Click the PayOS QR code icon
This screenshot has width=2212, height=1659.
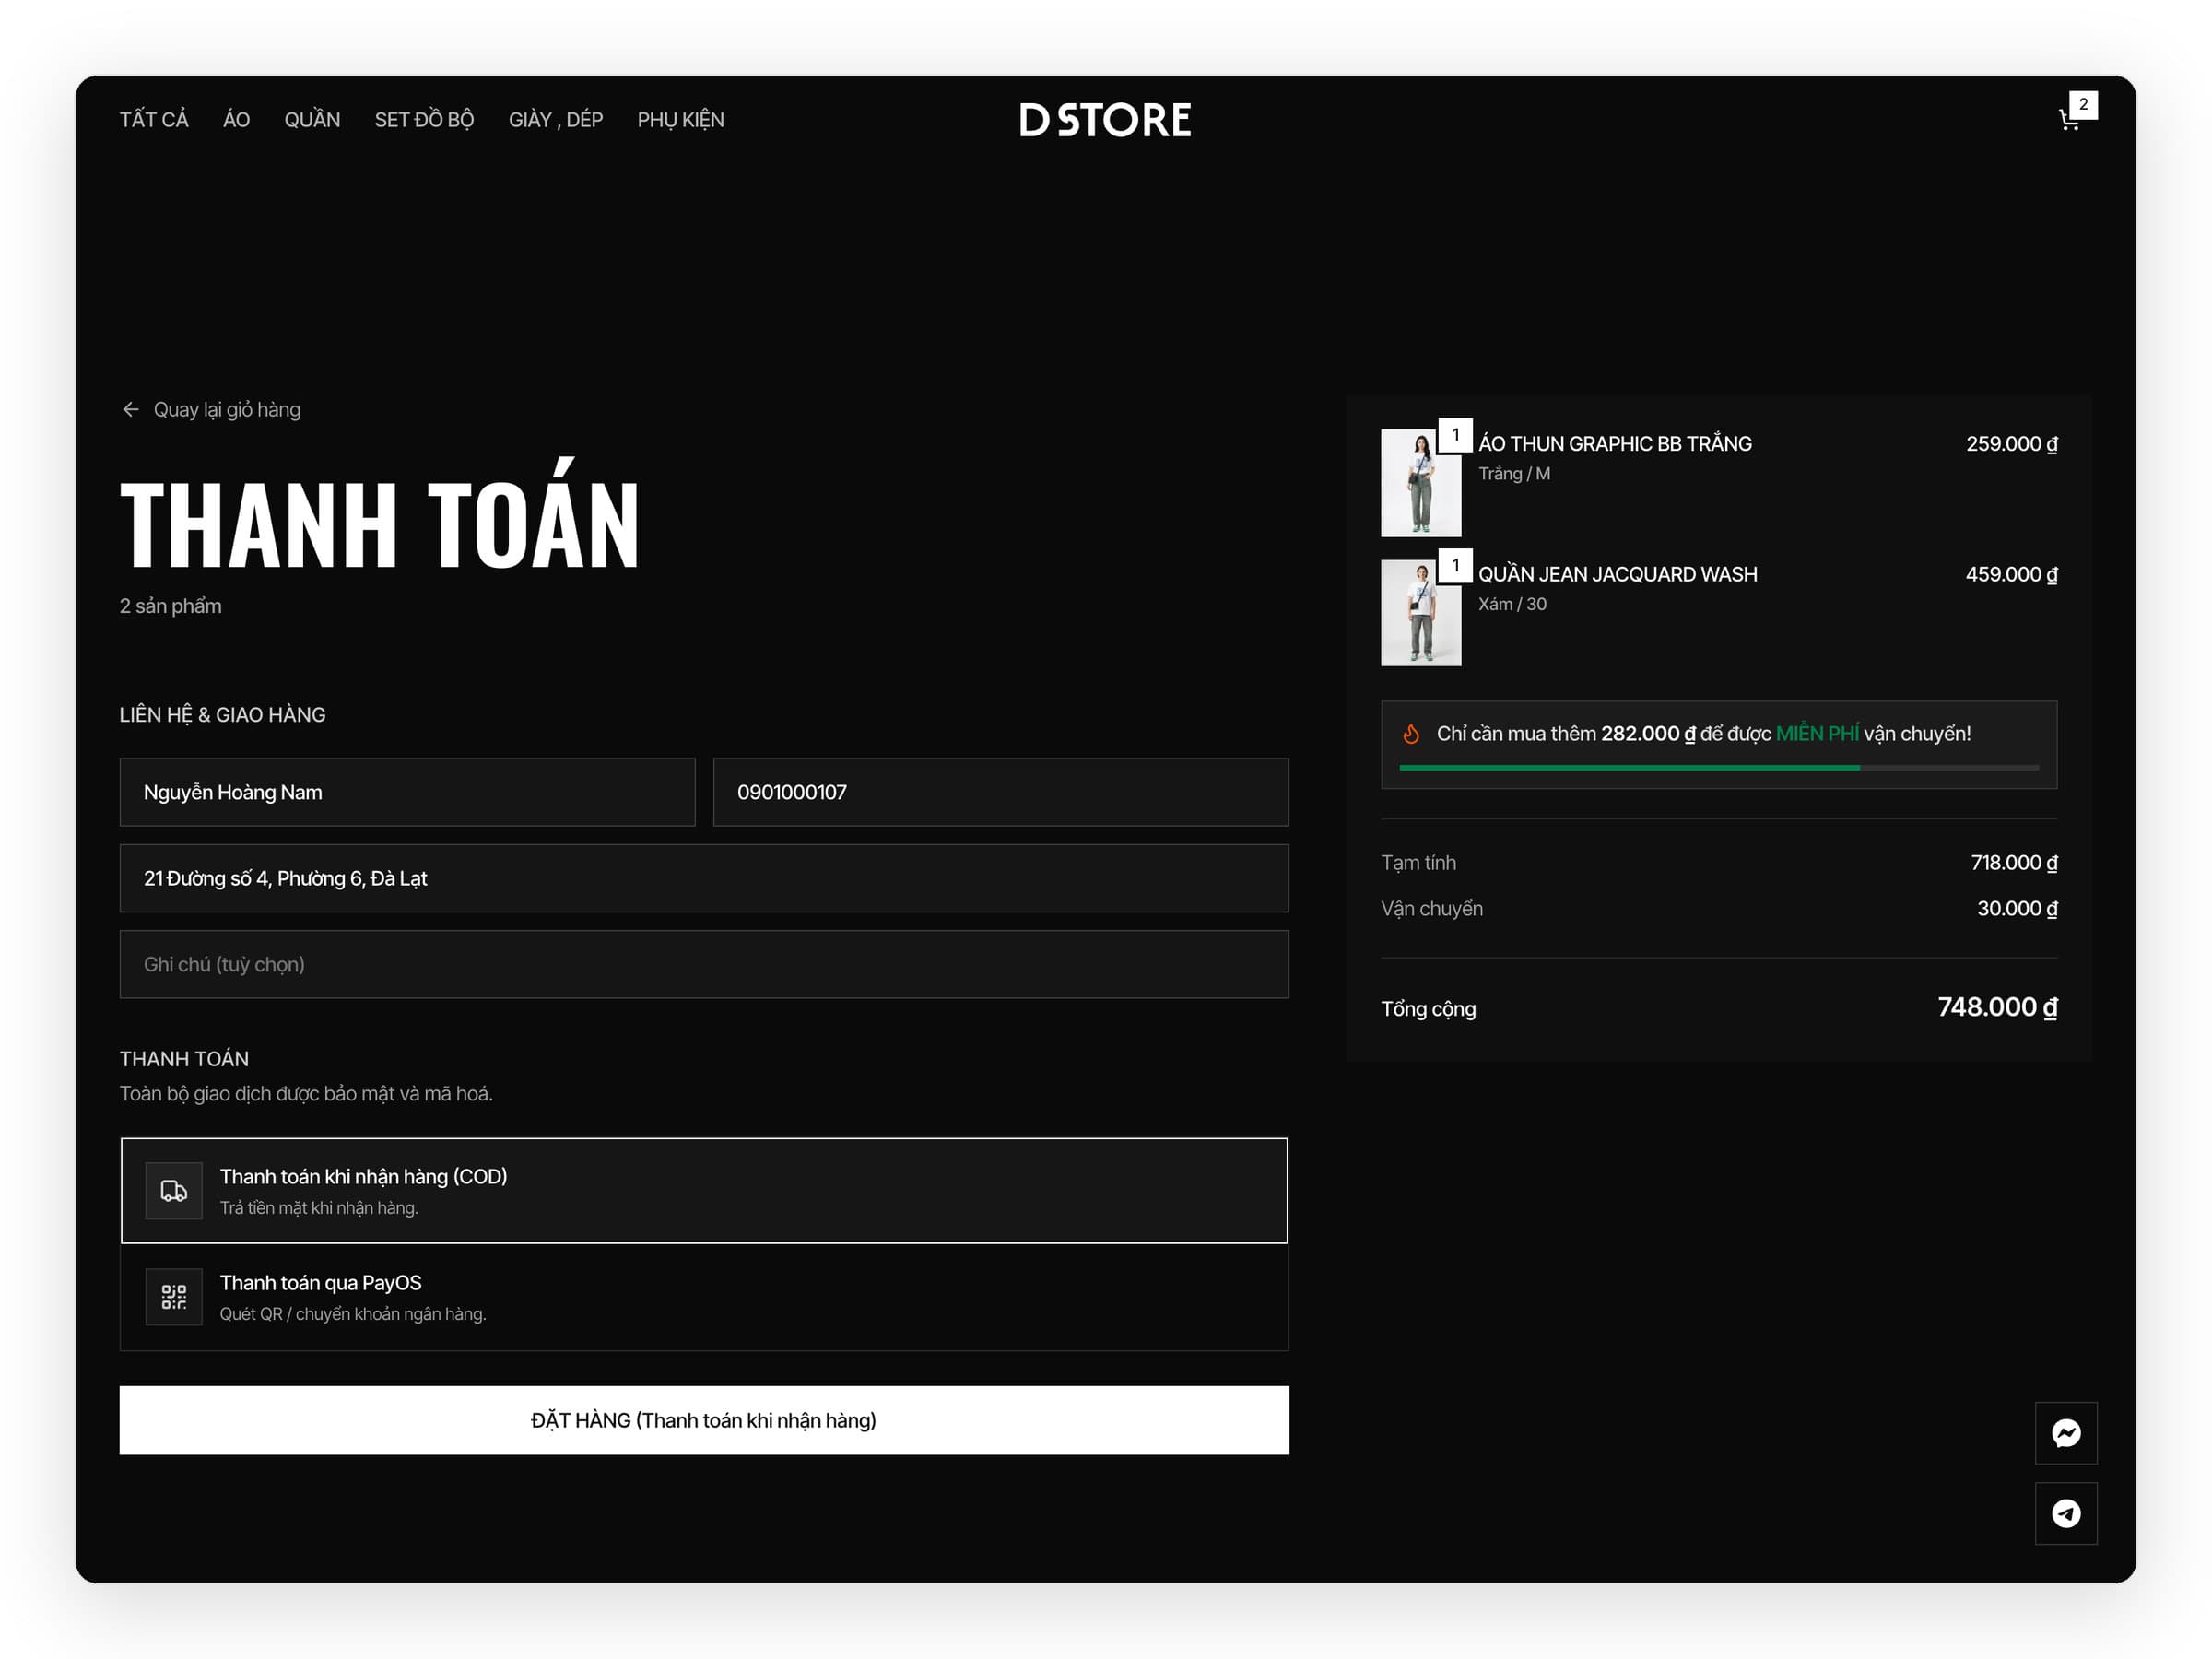pyautogui.click(x=174, y=1297)
